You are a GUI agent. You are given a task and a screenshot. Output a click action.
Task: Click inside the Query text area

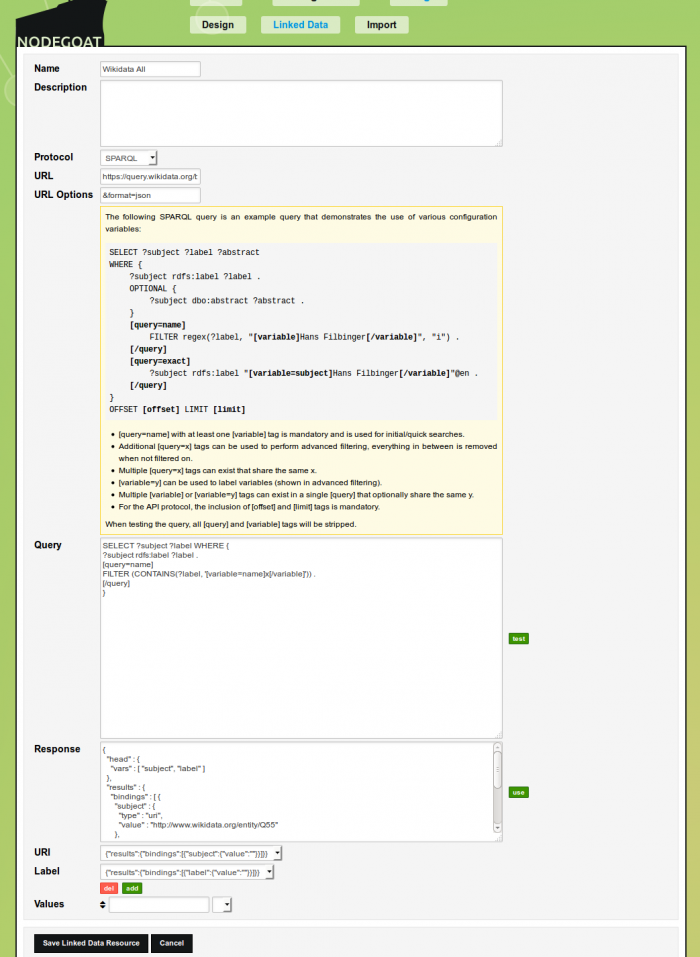(x=301, y=638)
